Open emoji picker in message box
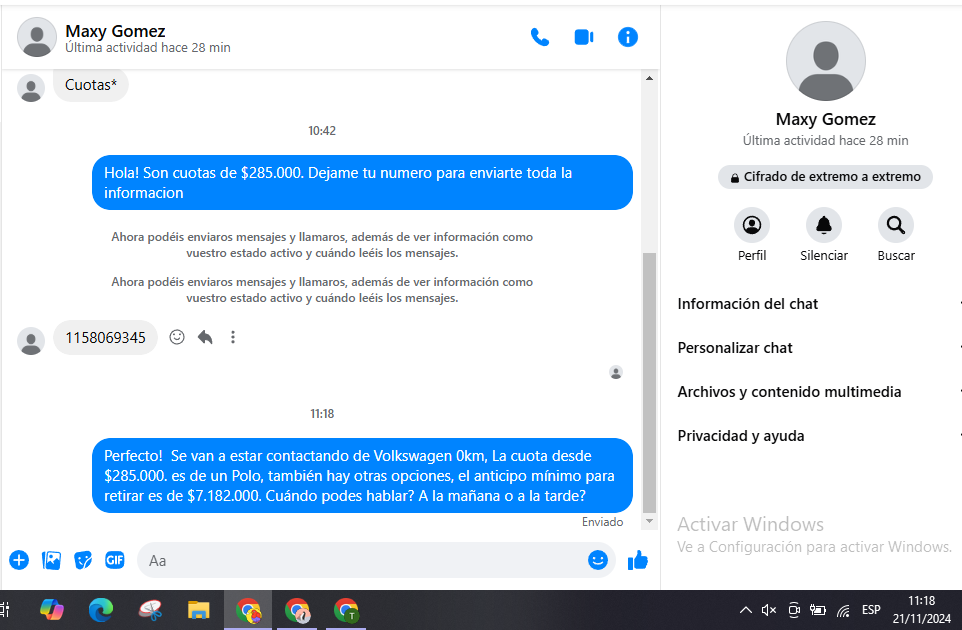Viewport: 962px width, 630px height. click(598, 560)
